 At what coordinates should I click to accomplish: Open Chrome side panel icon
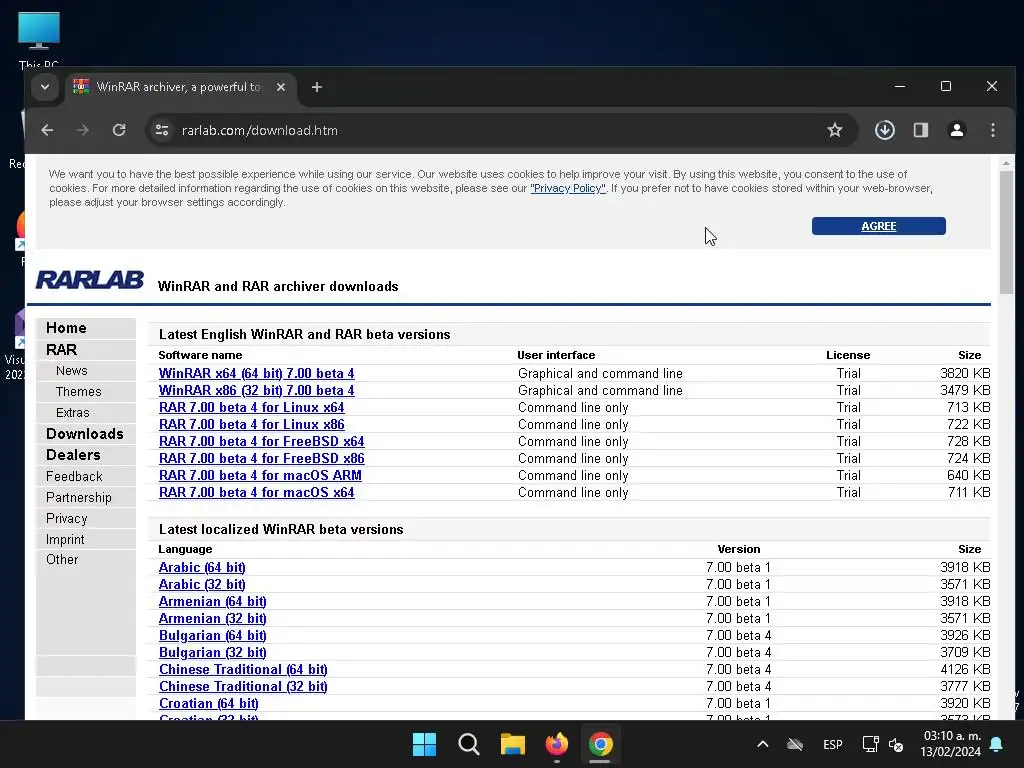point(921,130)
